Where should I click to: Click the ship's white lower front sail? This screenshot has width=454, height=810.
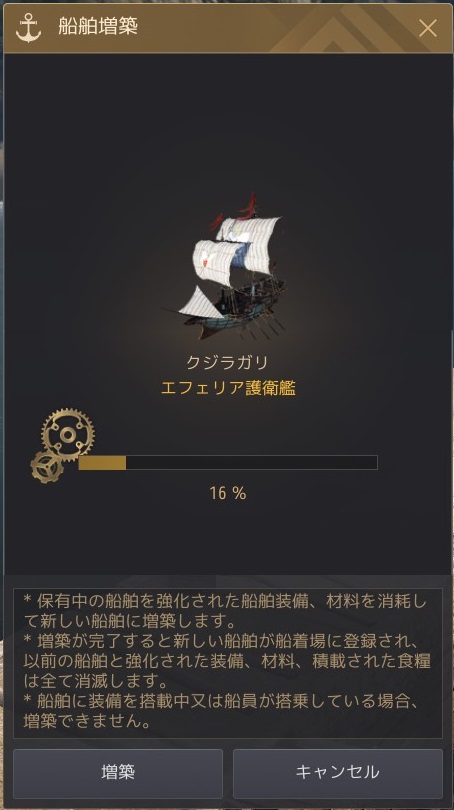click(202, 304)
